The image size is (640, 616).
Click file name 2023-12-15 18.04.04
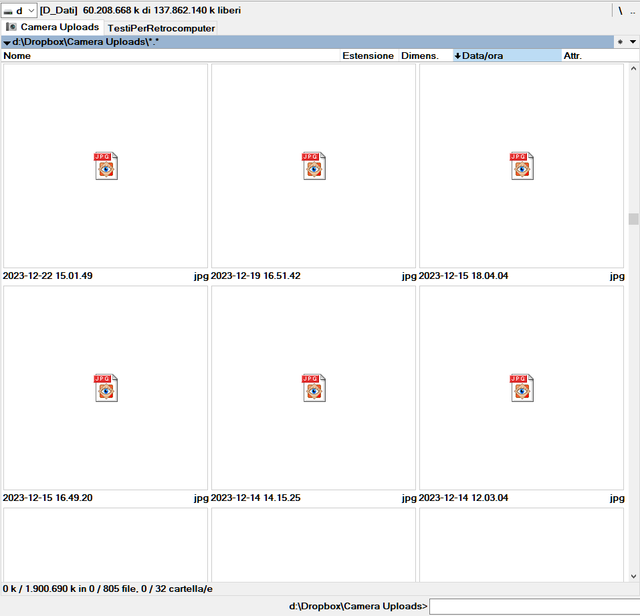(463, 276)
